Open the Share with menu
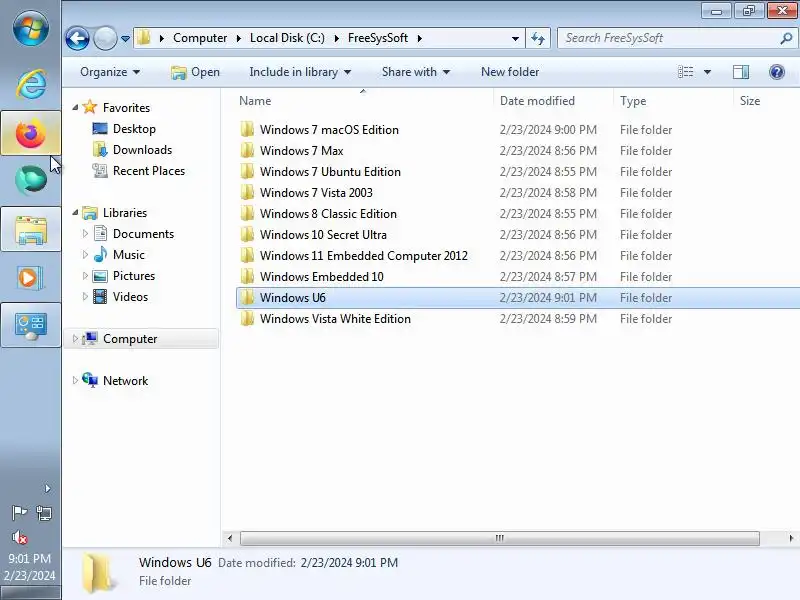The height and width of the screenshot is (600, 800). click(x=416, y=72)
